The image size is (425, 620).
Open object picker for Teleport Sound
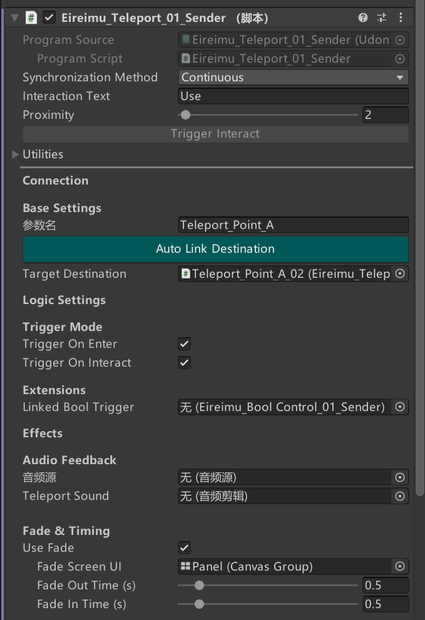click(x=400, y=496)
